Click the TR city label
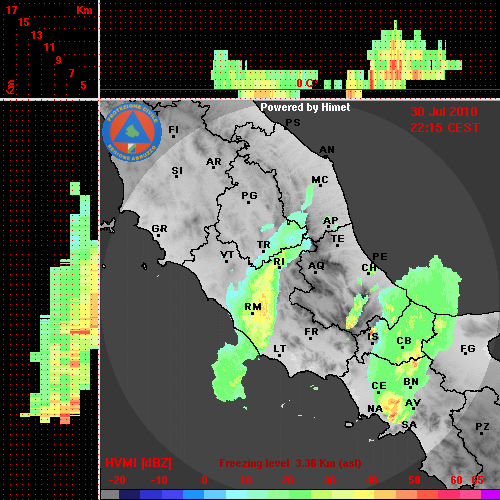Image resolution: width=500 pixels, height=500 pixels. (263, 245)
